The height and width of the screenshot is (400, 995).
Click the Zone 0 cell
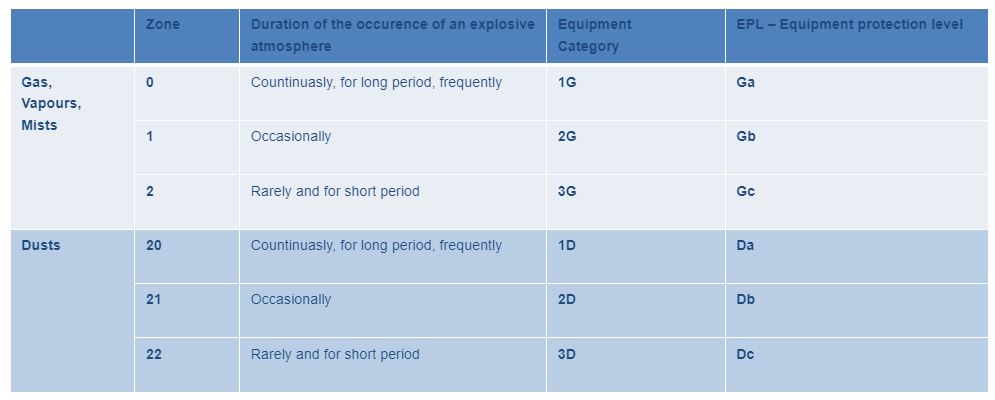pyautogui.click(x=150, y=83)
